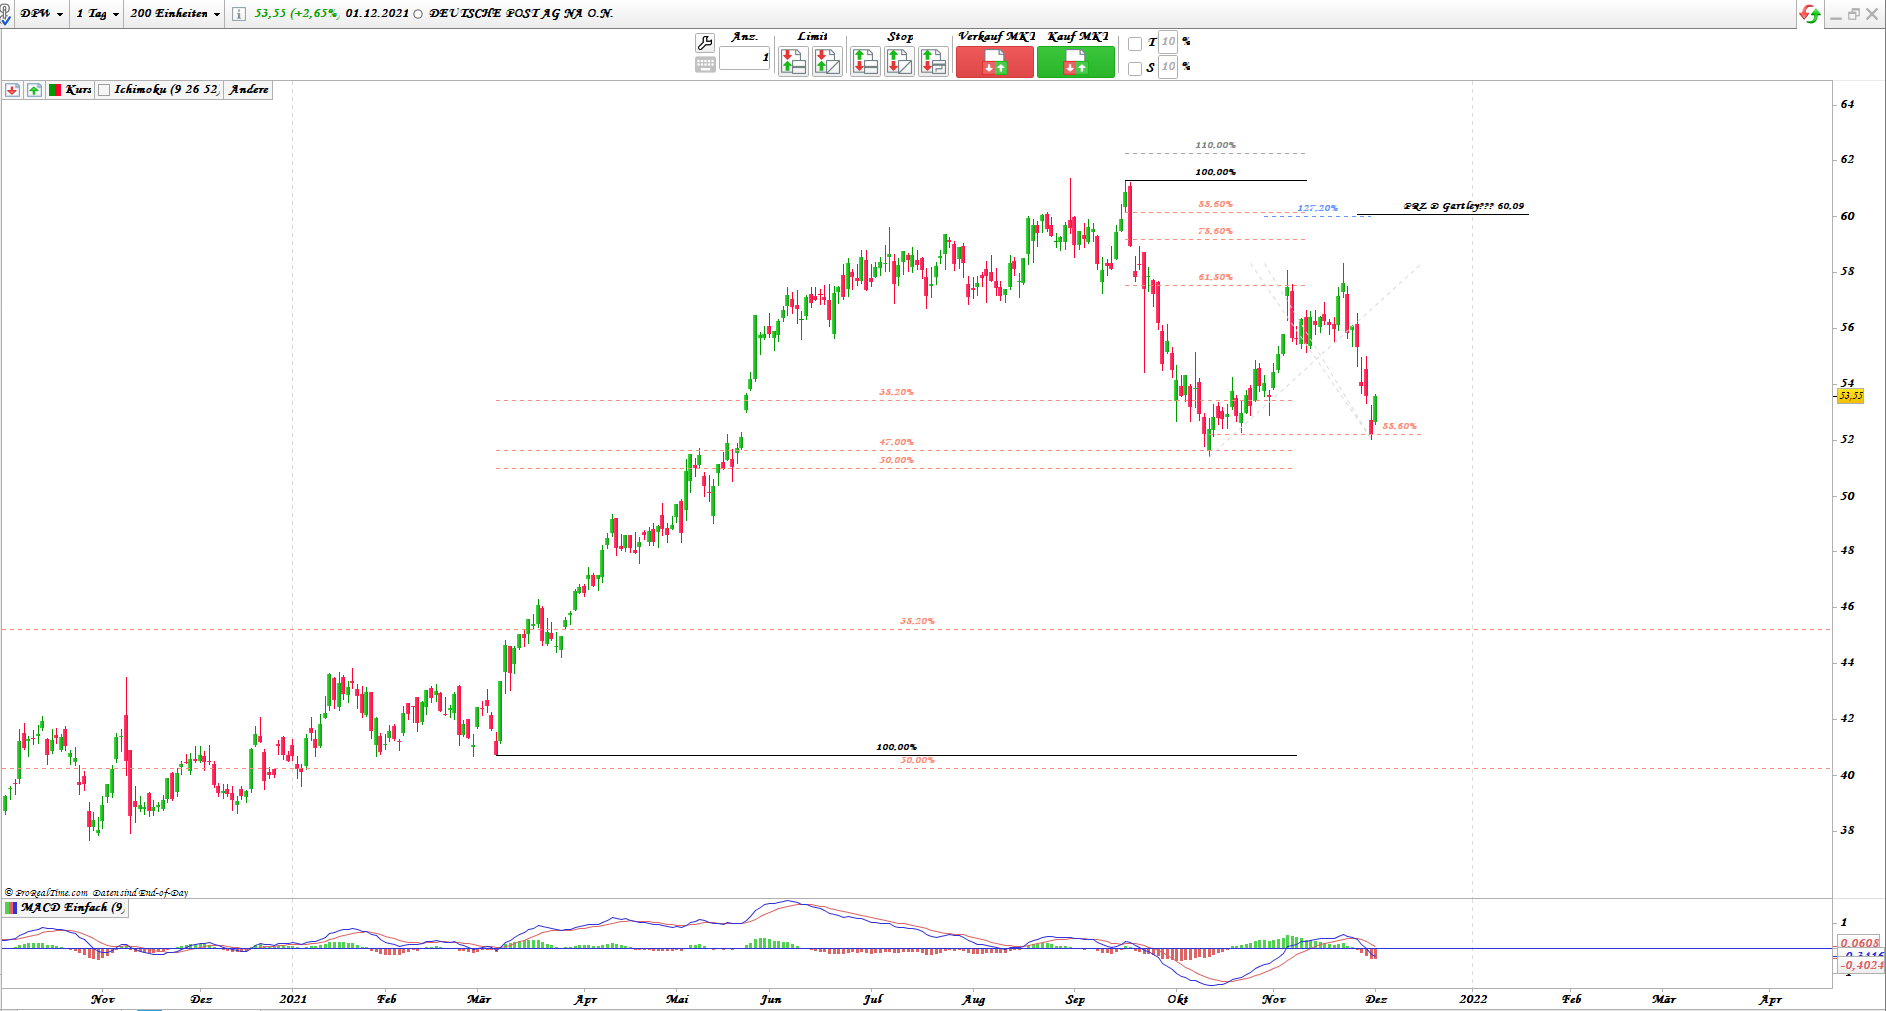Click the 88.60% label near 52
This screenshot has width=1886, height=1011.
point(1399,426)
